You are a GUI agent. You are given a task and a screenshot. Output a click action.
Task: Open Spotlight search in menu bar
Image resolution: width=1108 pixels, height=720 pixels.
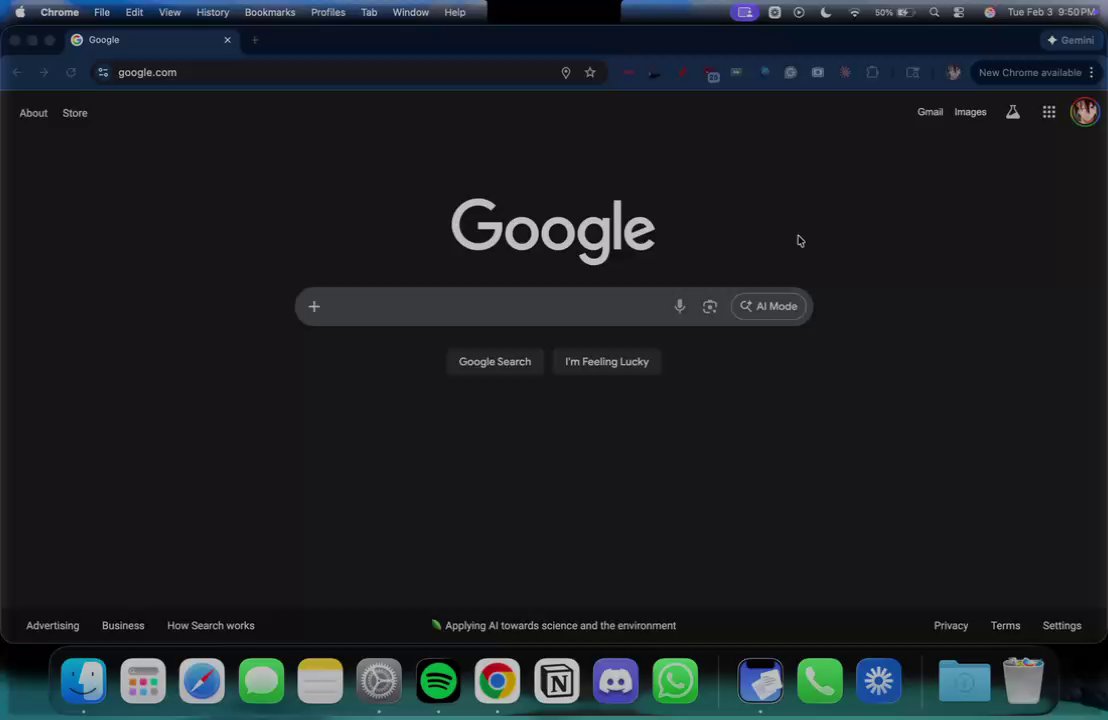pos(934,12)
